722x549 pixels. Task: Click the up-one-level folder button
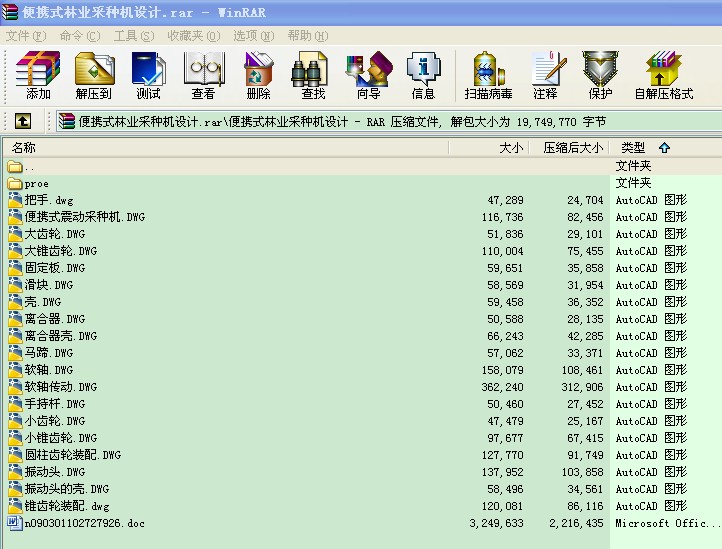coord(23,121)
